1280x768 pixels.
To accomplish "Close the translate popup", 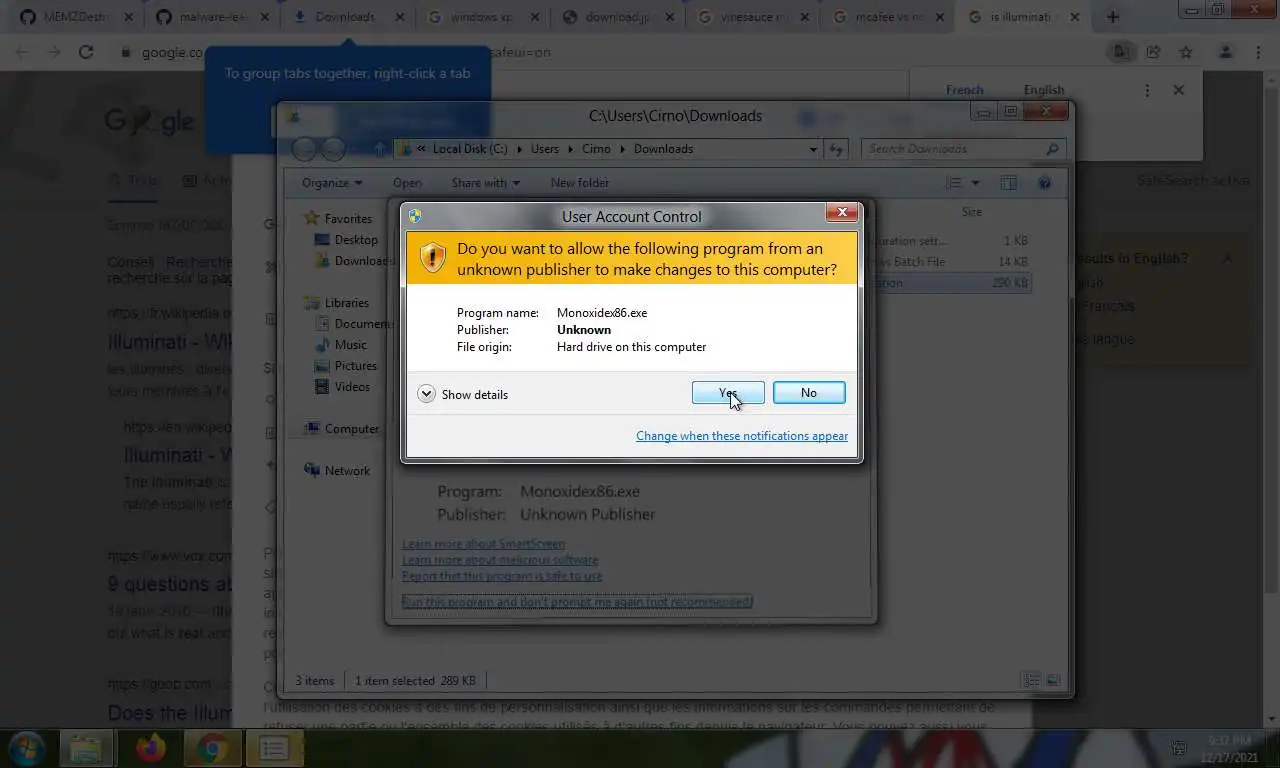I will coord(1179,90).
